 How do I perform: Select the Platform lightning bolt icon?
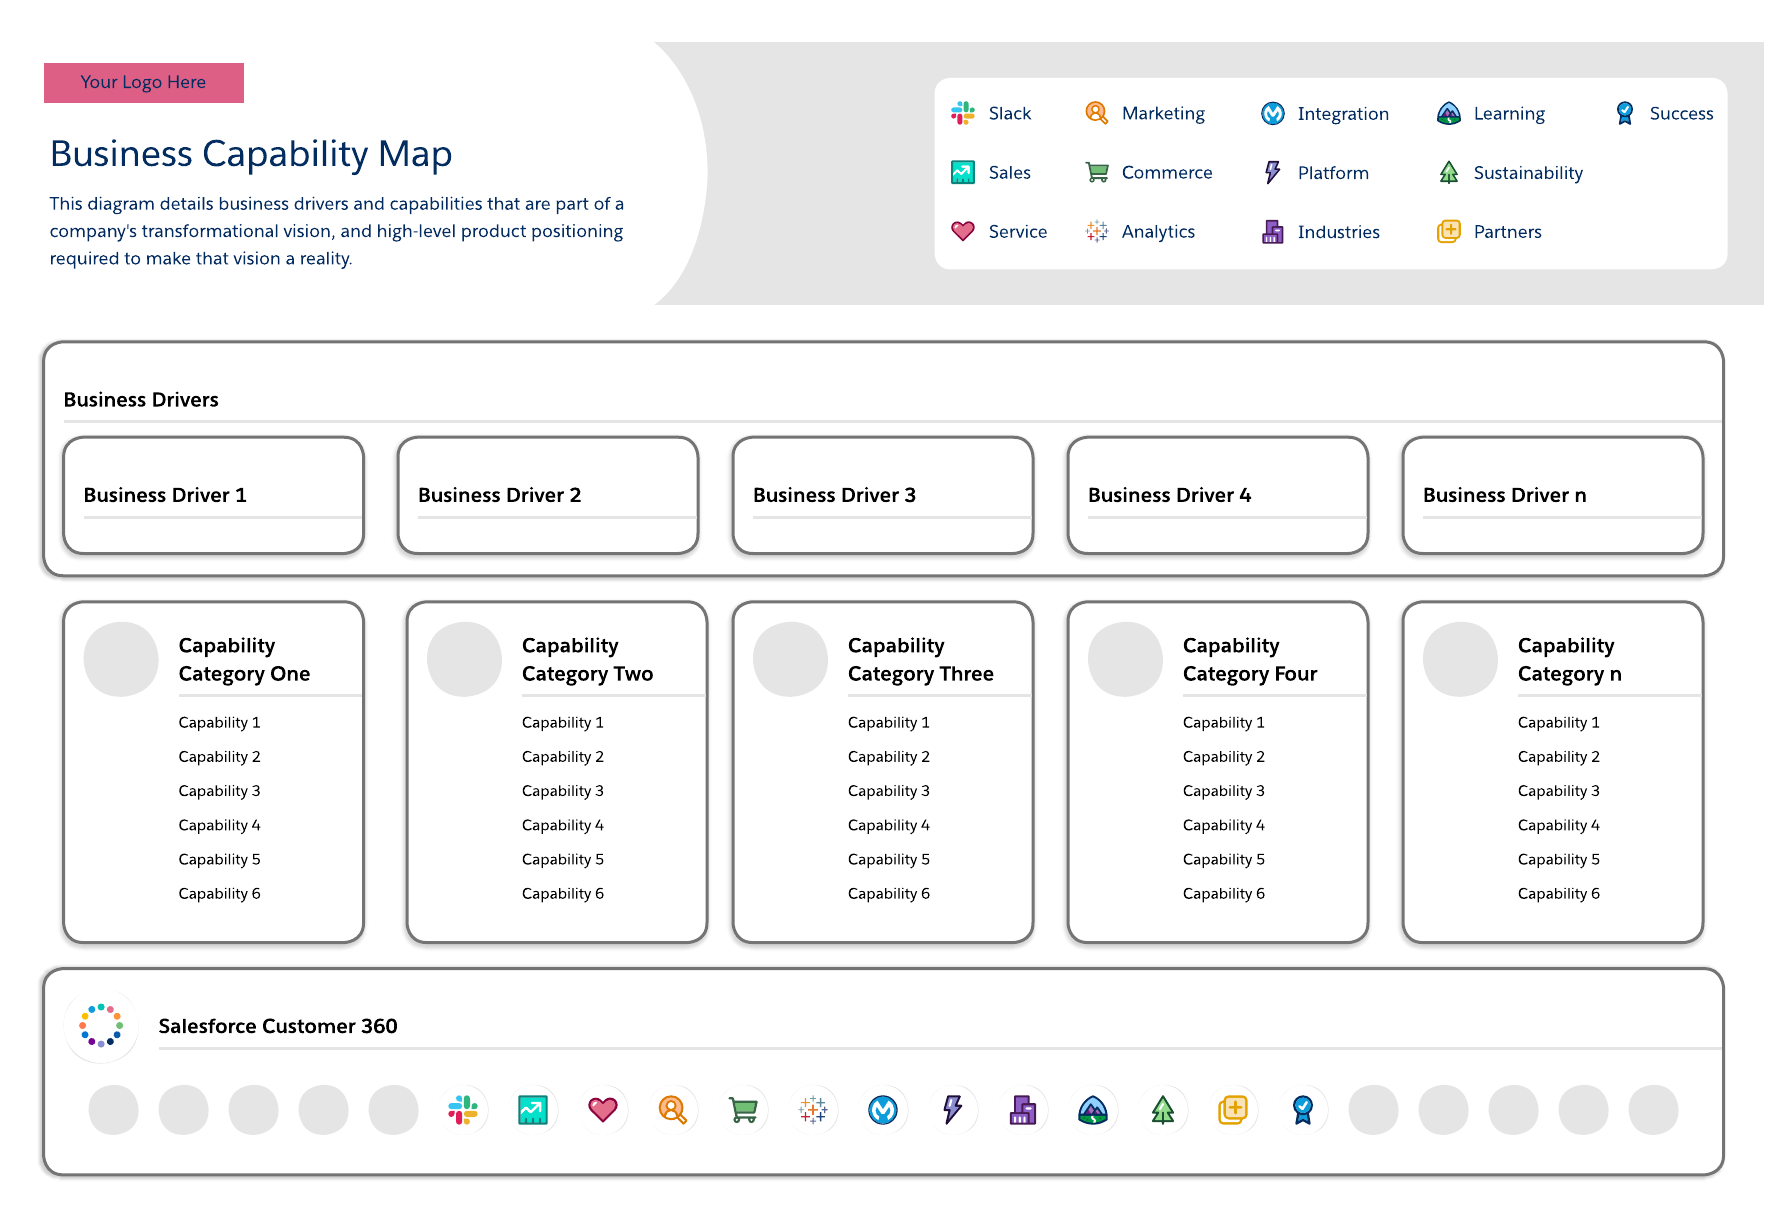pyautogui.click(x=1272, y=172)
